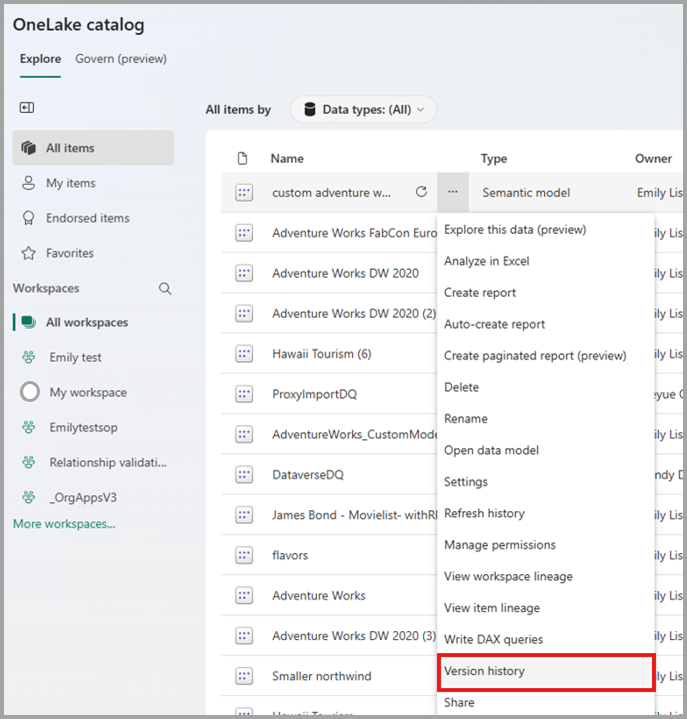The width and height of the screenshot is (687, 719).
Task: Open the ProxyImportDQ item
Action: pyautogui.click(x=315, y=394)
